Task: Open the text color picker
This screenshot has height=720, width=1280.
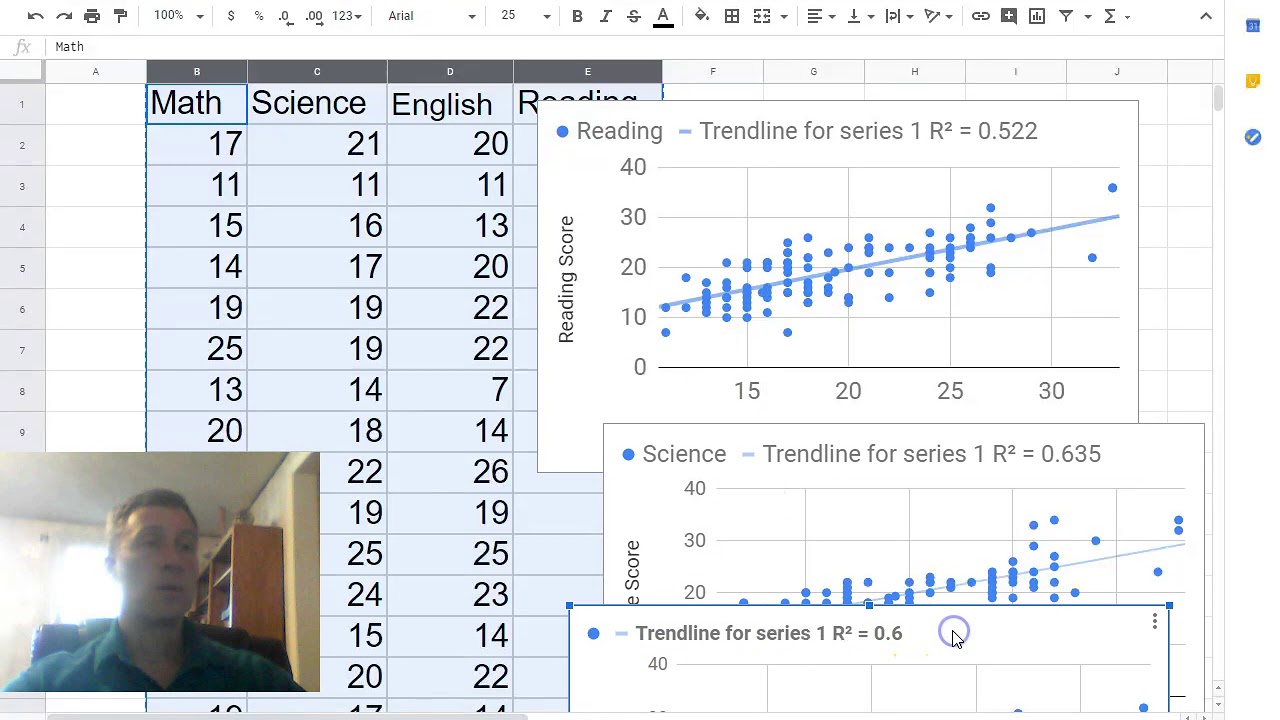Action: (x=663, y=16)
